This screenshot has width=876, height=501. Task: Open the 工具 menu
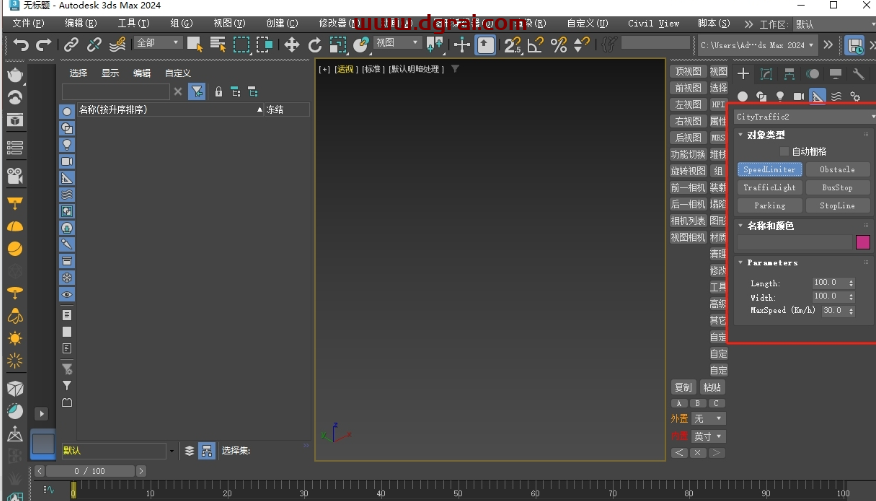click(x=133, y=23)
